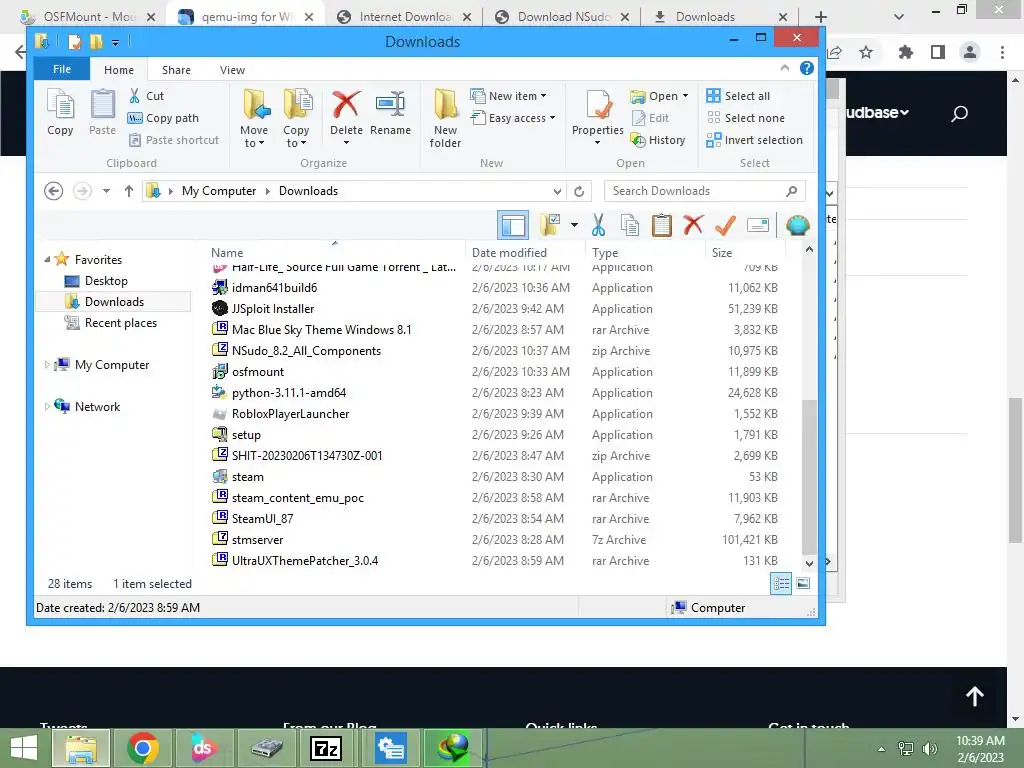Click Select none in ribbon
This screenshot has width=1024, height=768.
click(x=746, y=118)
